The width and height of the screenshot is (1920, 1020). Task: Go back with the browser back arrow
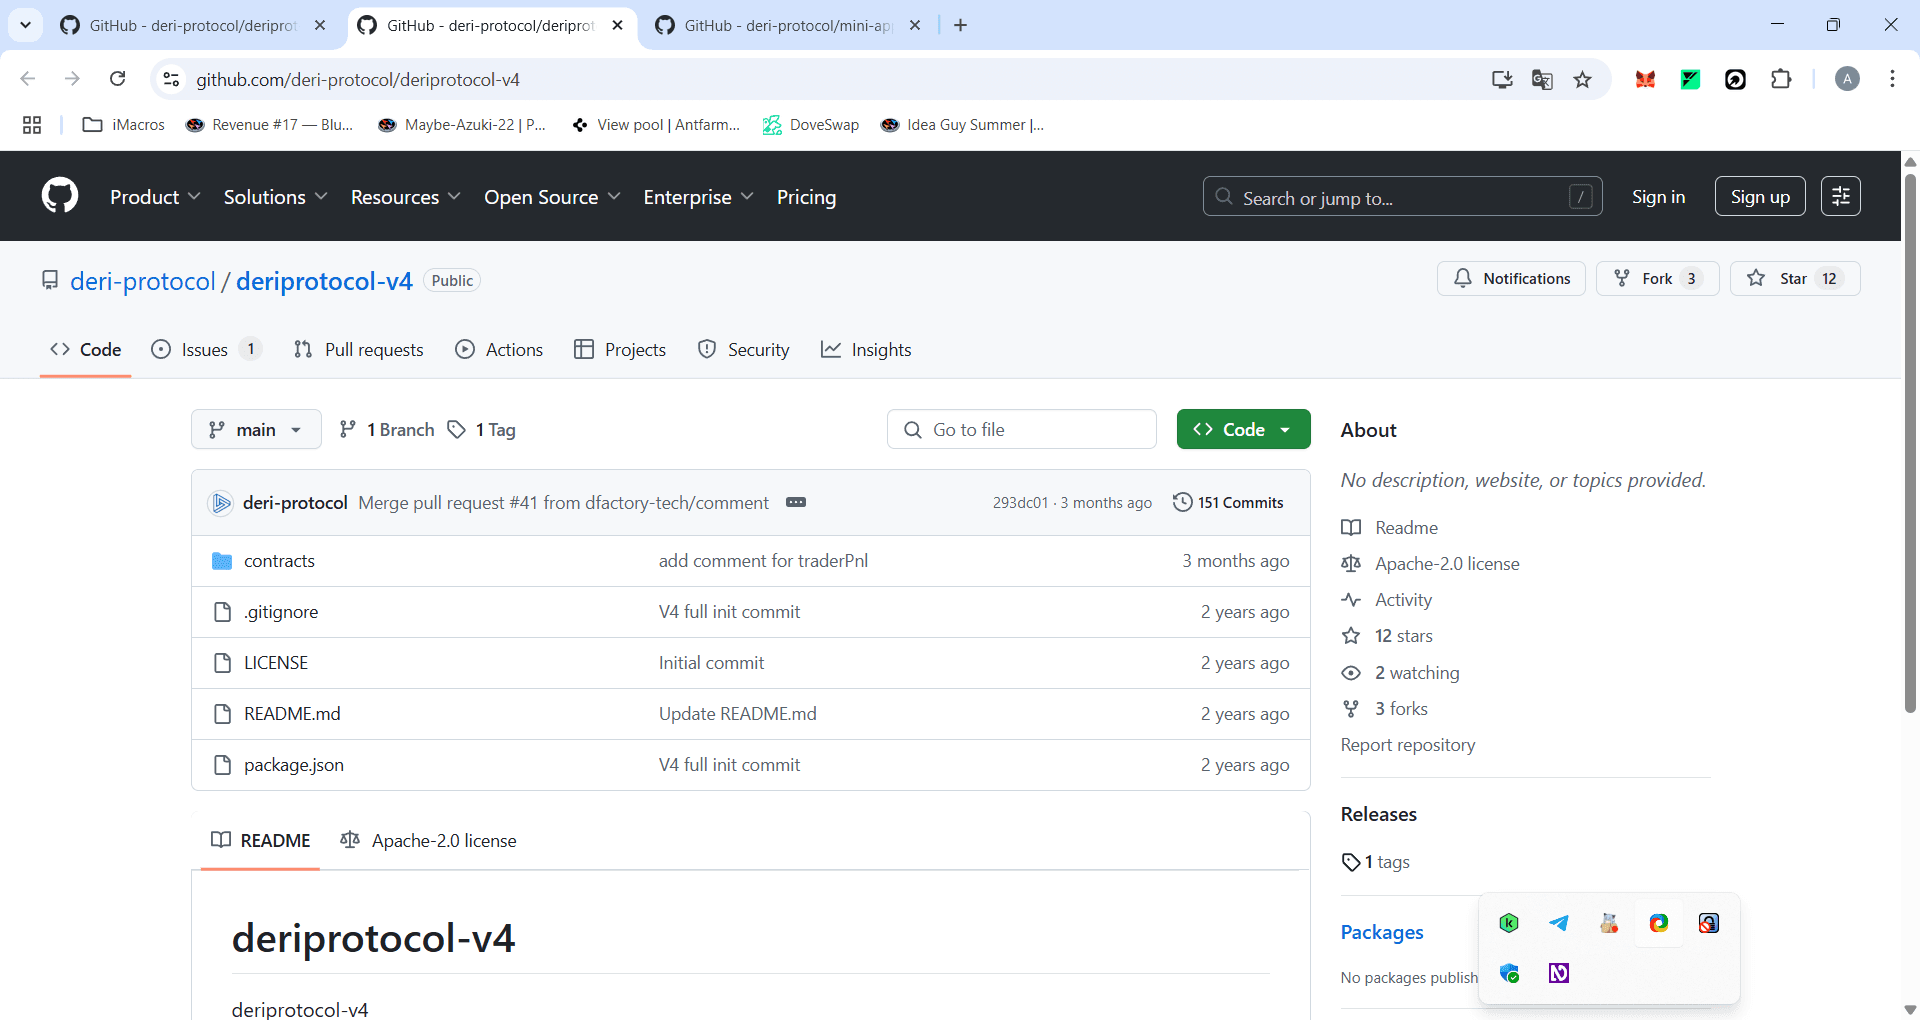click(x=28, y=79)
